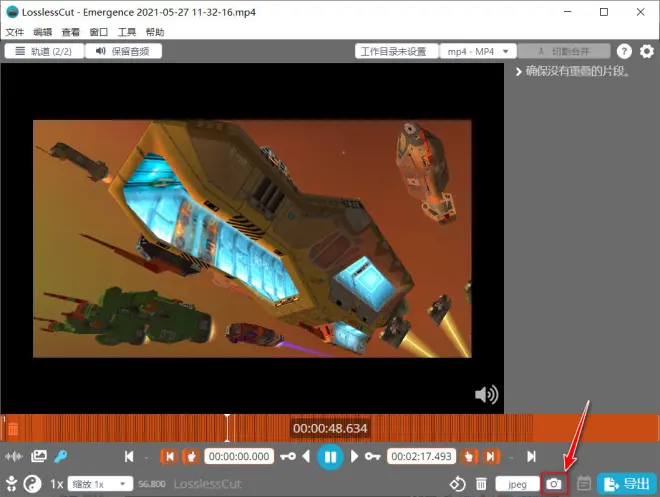Open the 编辑 menu
Image resolution: width=660 pixels, height=497 pixels.
(43, 32)
